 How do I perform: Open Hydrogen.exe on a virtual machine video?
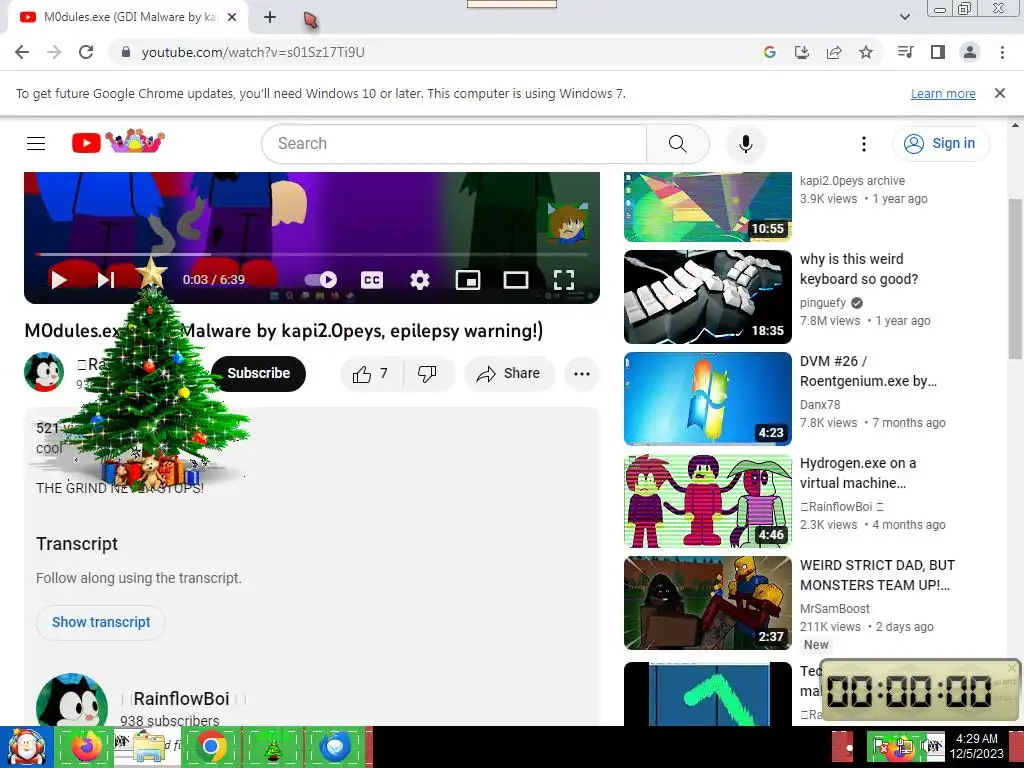click(857, 473)
